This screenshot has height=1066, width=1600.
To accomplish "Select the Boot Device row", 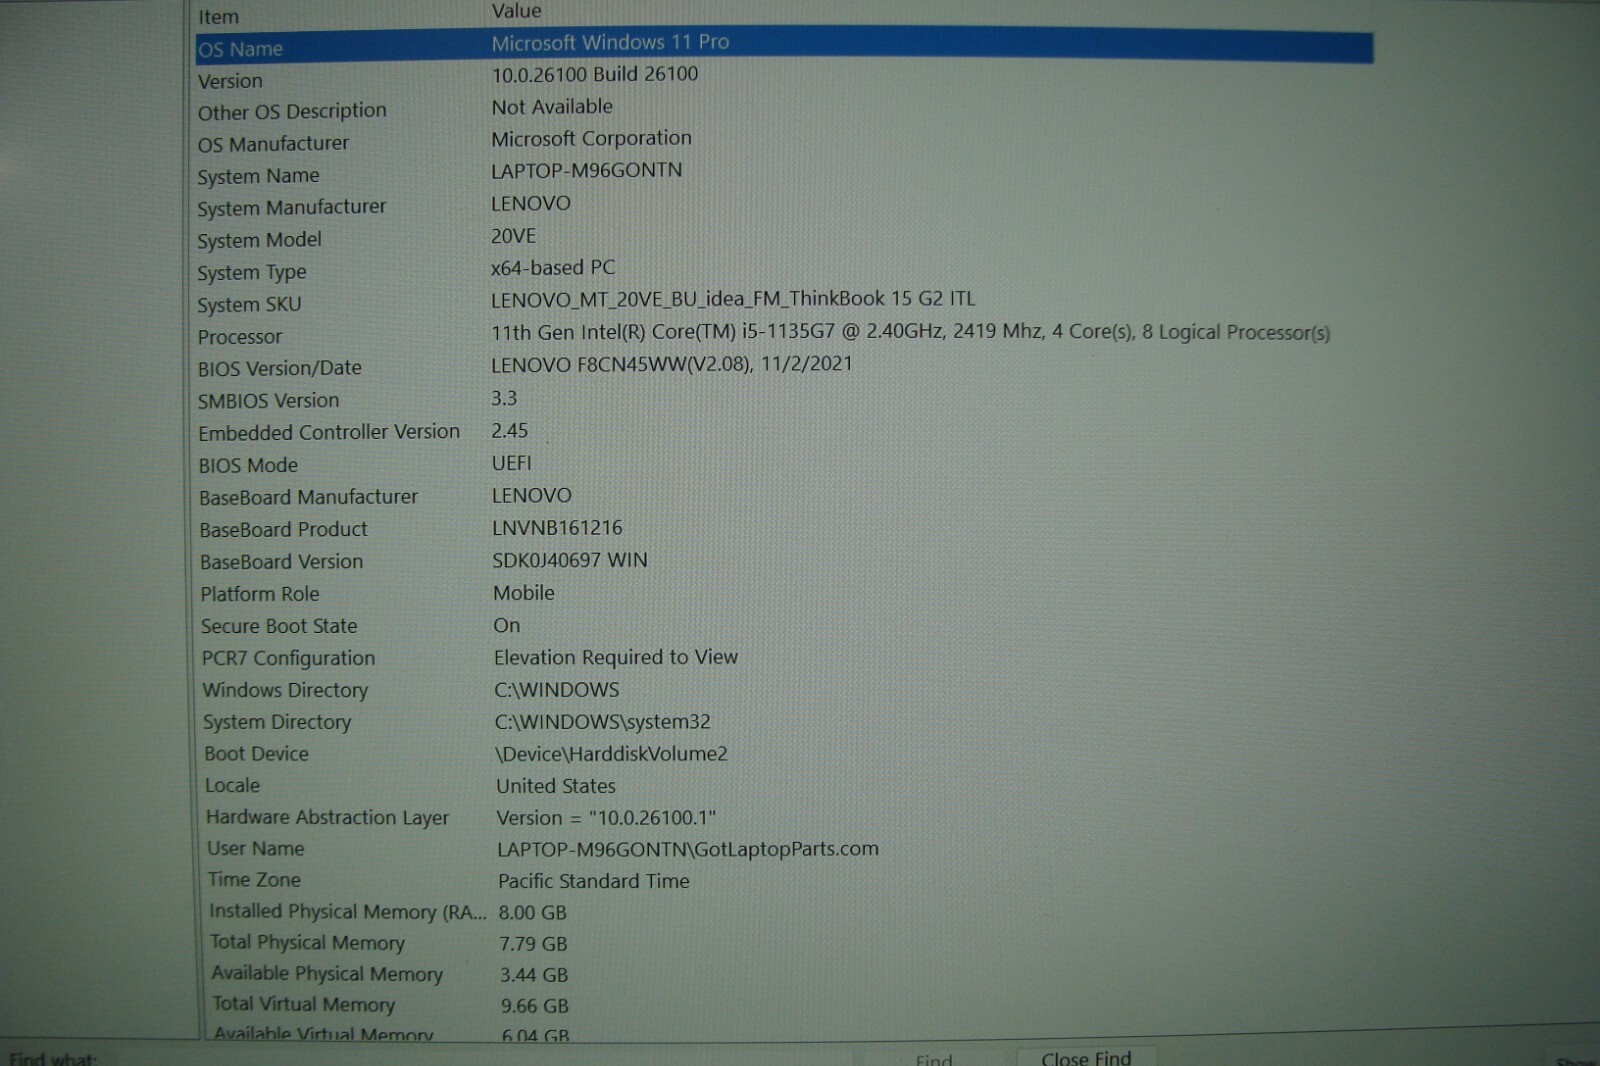I will (256, 754).
